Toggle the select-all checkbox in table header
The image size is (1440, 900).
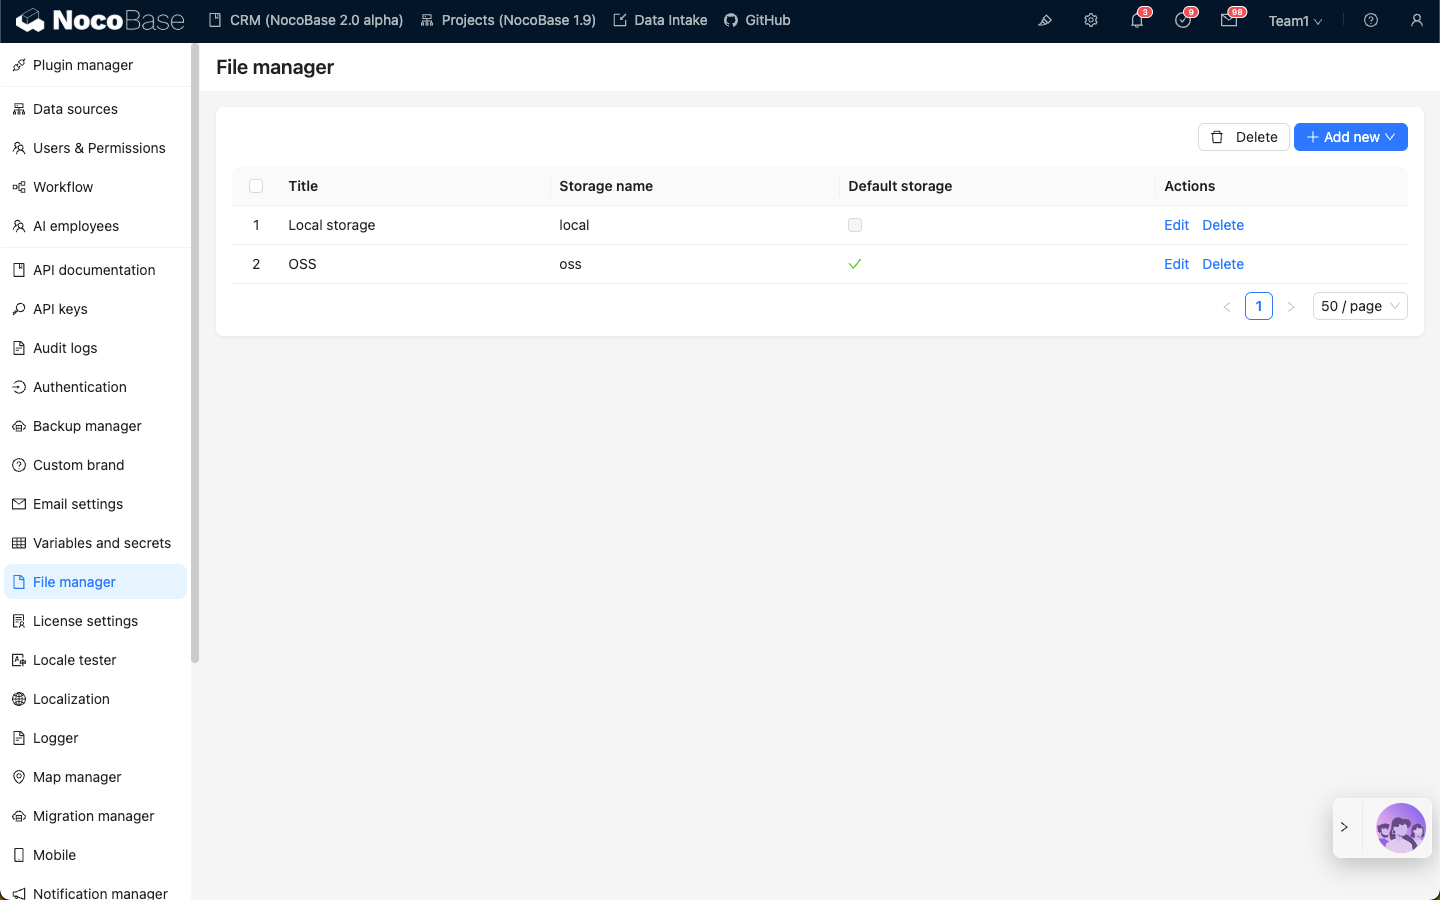tap(256, 186)
